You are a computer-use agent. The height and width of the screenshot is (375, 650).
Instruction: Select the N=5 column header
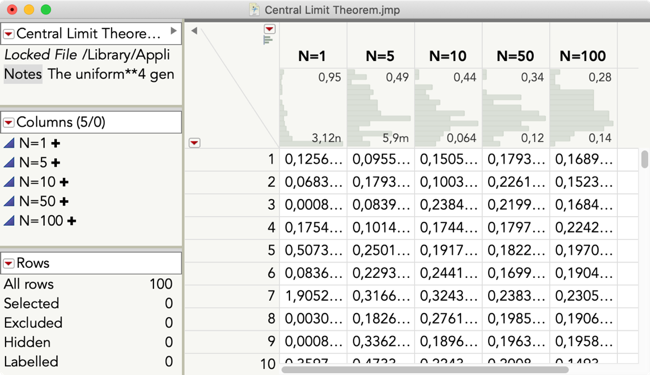pyautogui.click(x=380, y=56)
